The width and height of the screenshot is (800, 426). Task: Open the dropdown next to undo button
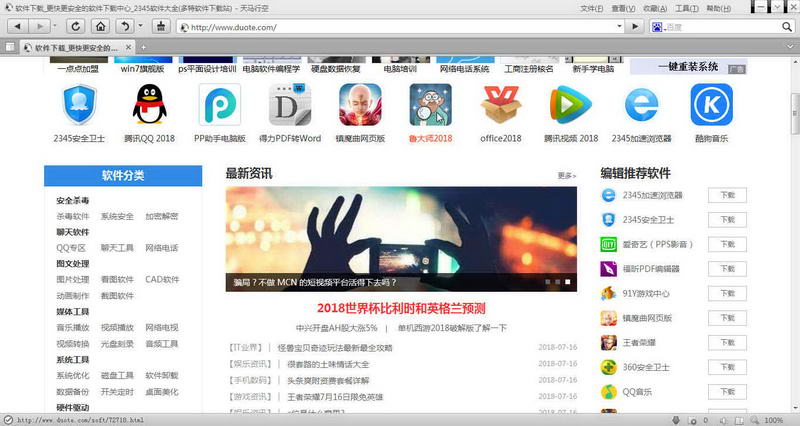141,27
